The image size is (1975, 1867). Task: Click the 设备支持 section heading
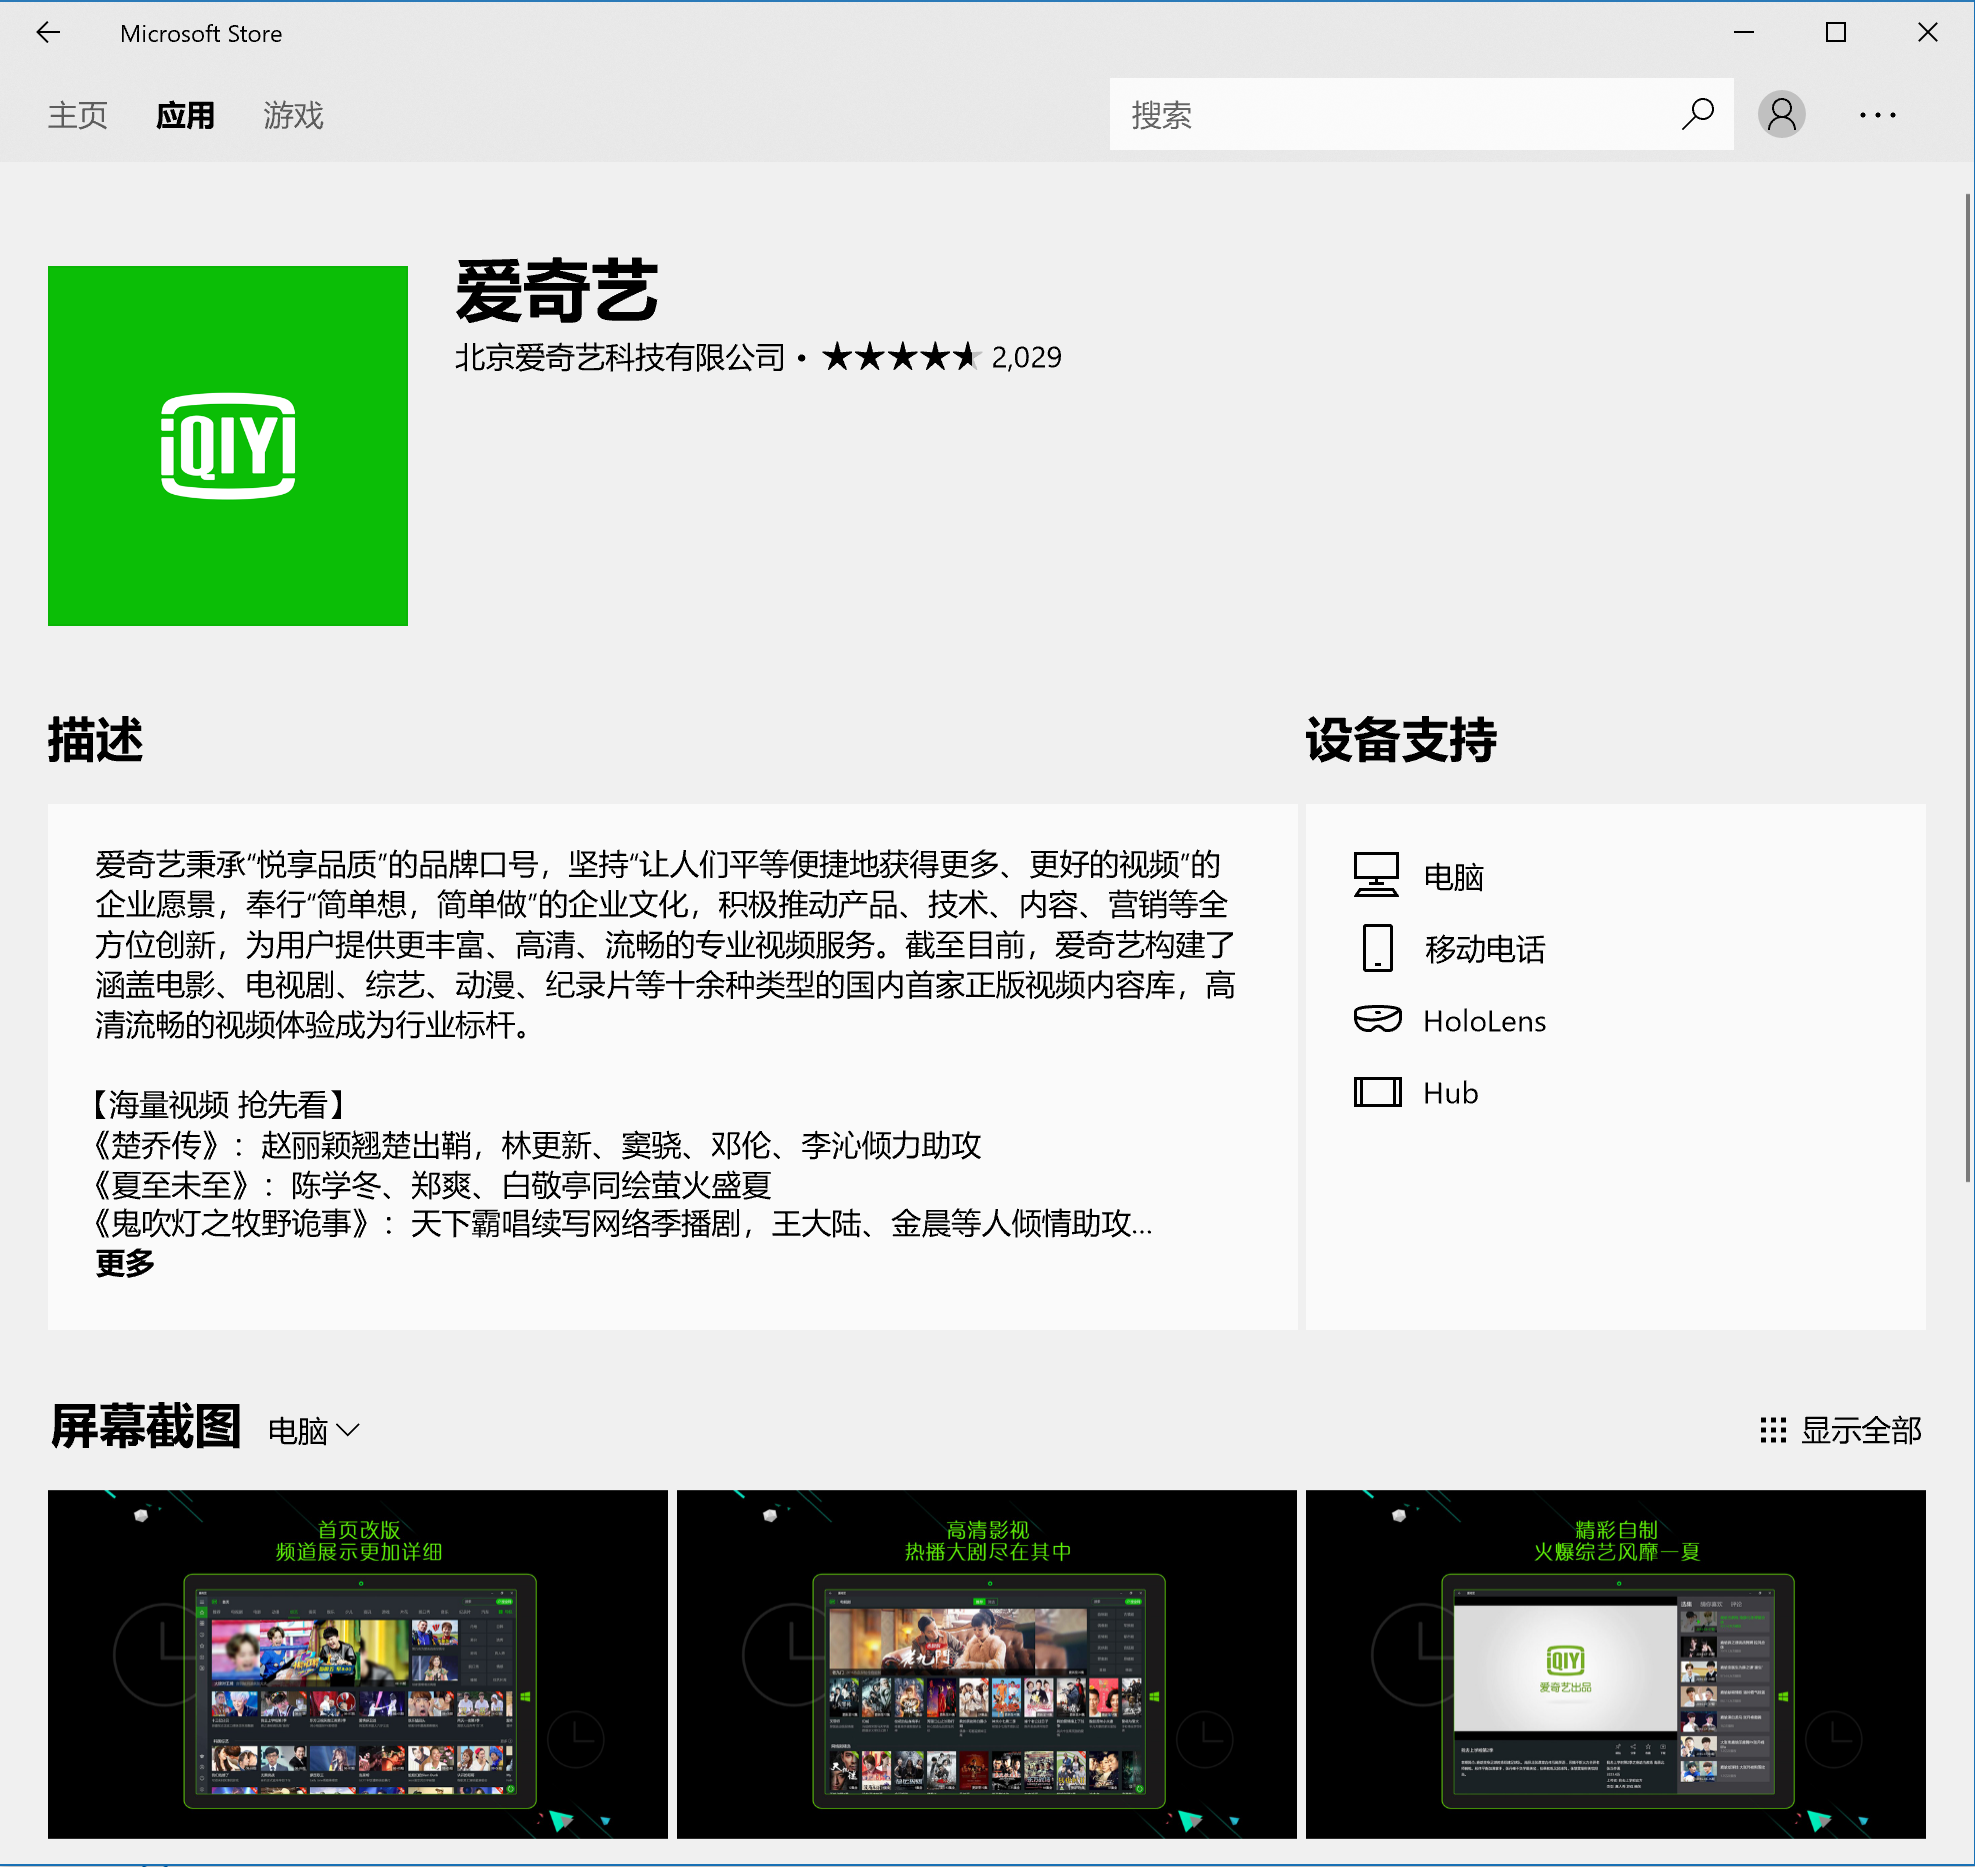1400,740
